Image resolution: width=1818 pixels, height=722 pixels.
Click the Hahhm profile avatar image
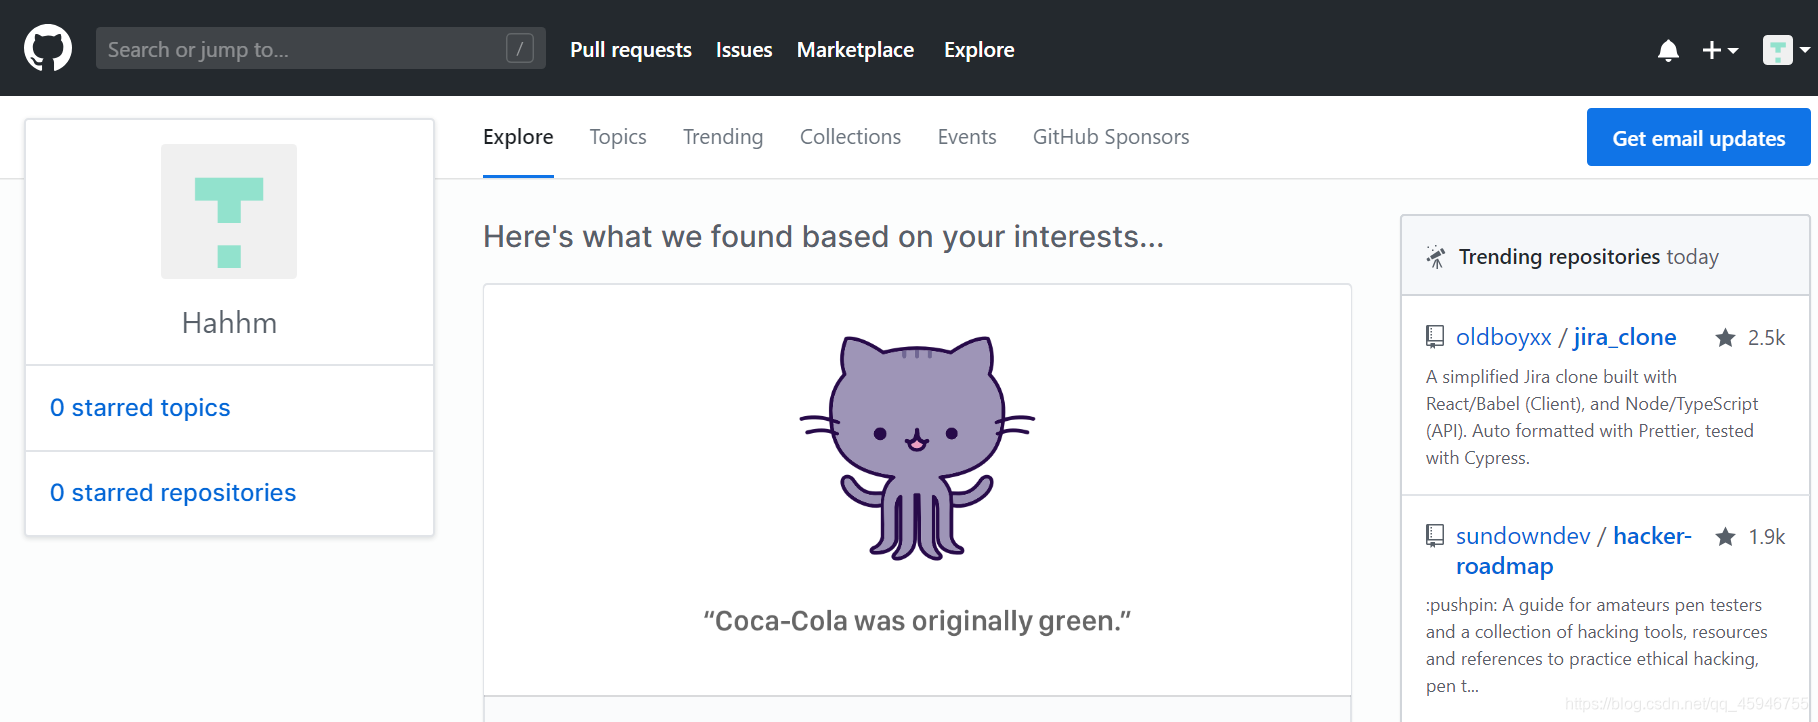pos(229,212)
